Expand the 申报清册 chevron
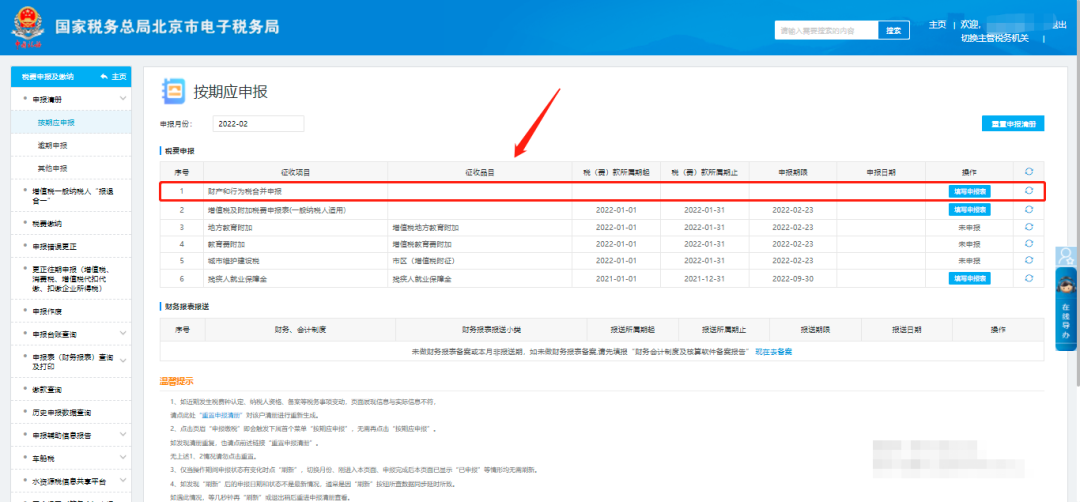The image size is (1080, 502). click(x=123, y=99)
